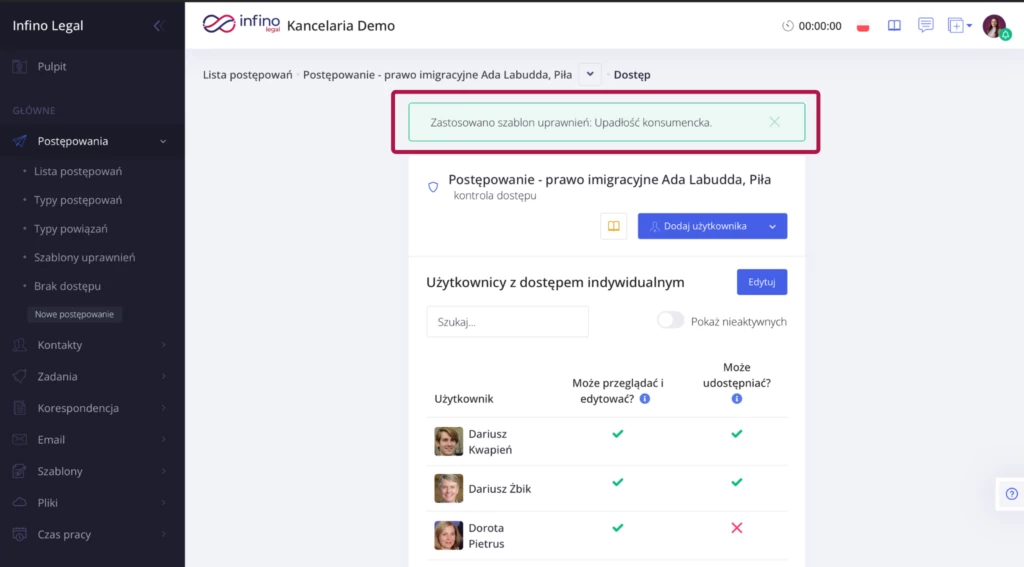Open the breadcrumb dropdown arrow

click(590, 74)
